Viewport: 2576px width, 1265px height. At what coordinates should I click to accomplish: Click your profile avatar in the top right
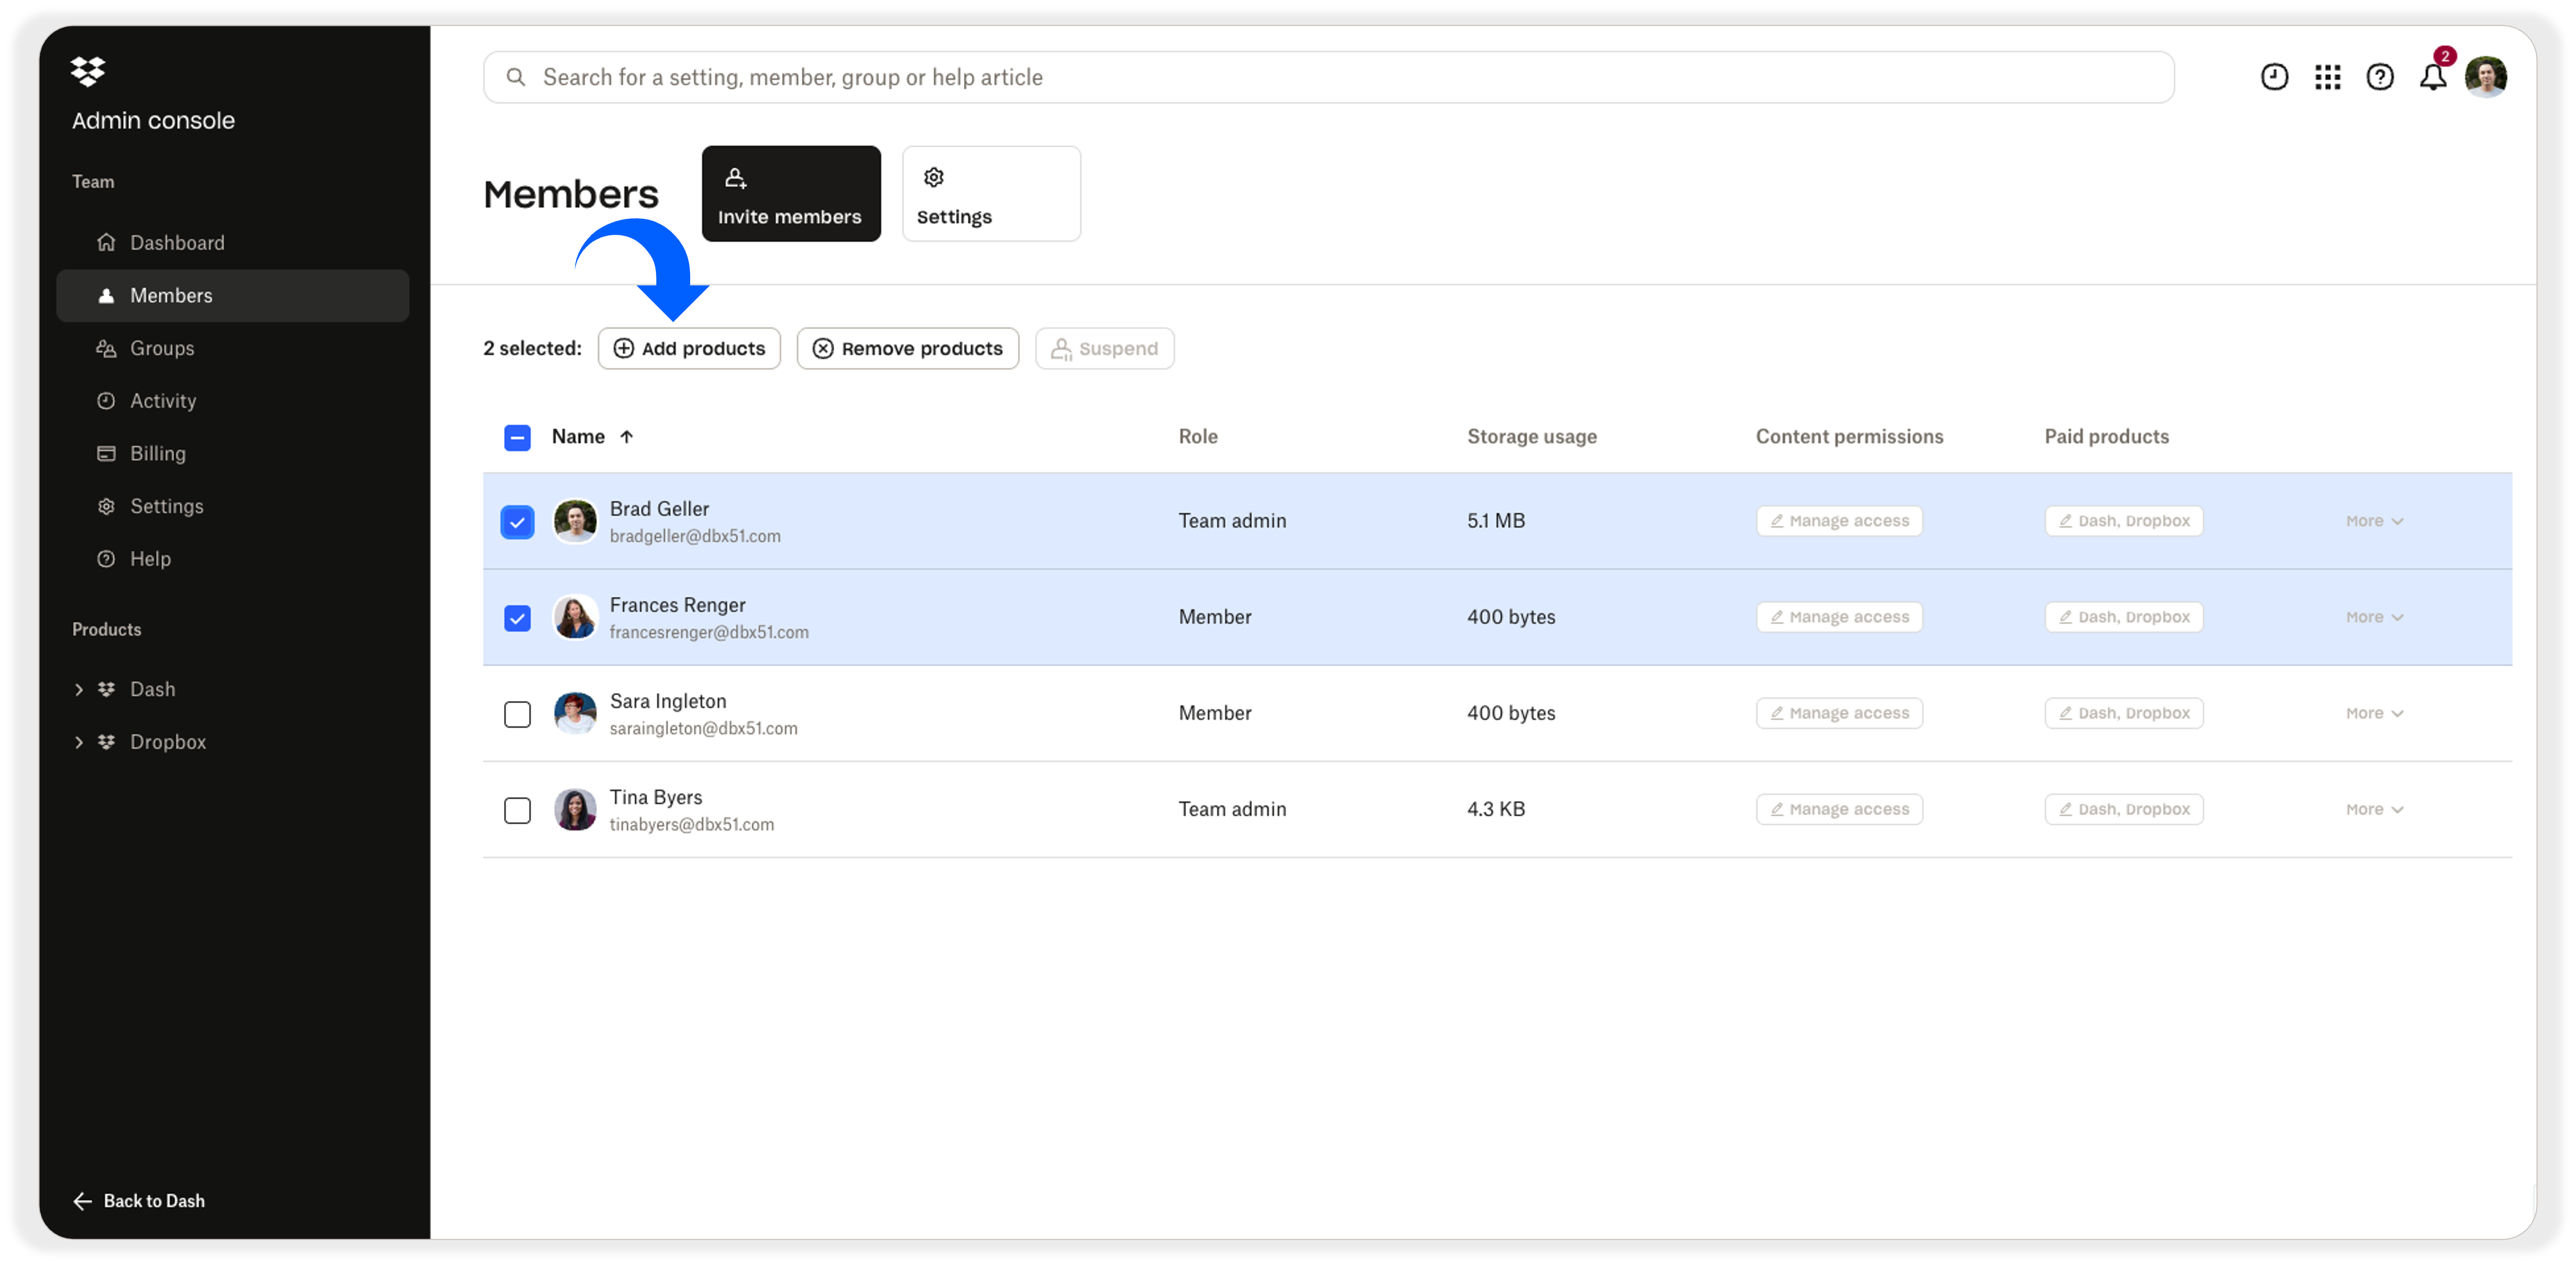[x=2487, y=76]
